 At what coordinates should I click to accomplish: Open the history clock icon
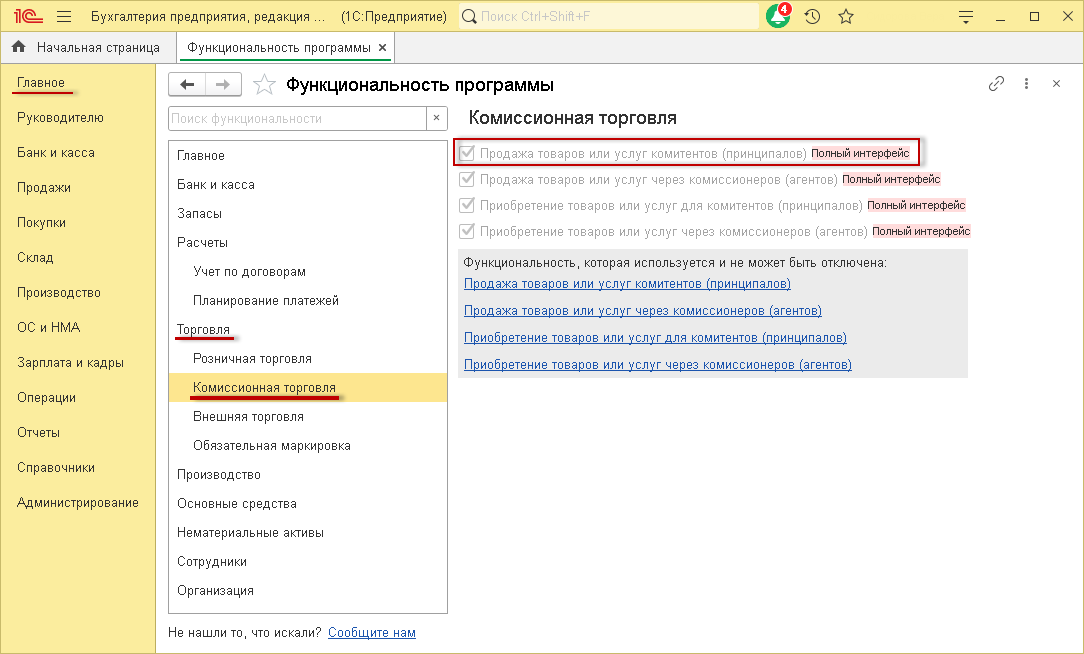click(812, 17)
